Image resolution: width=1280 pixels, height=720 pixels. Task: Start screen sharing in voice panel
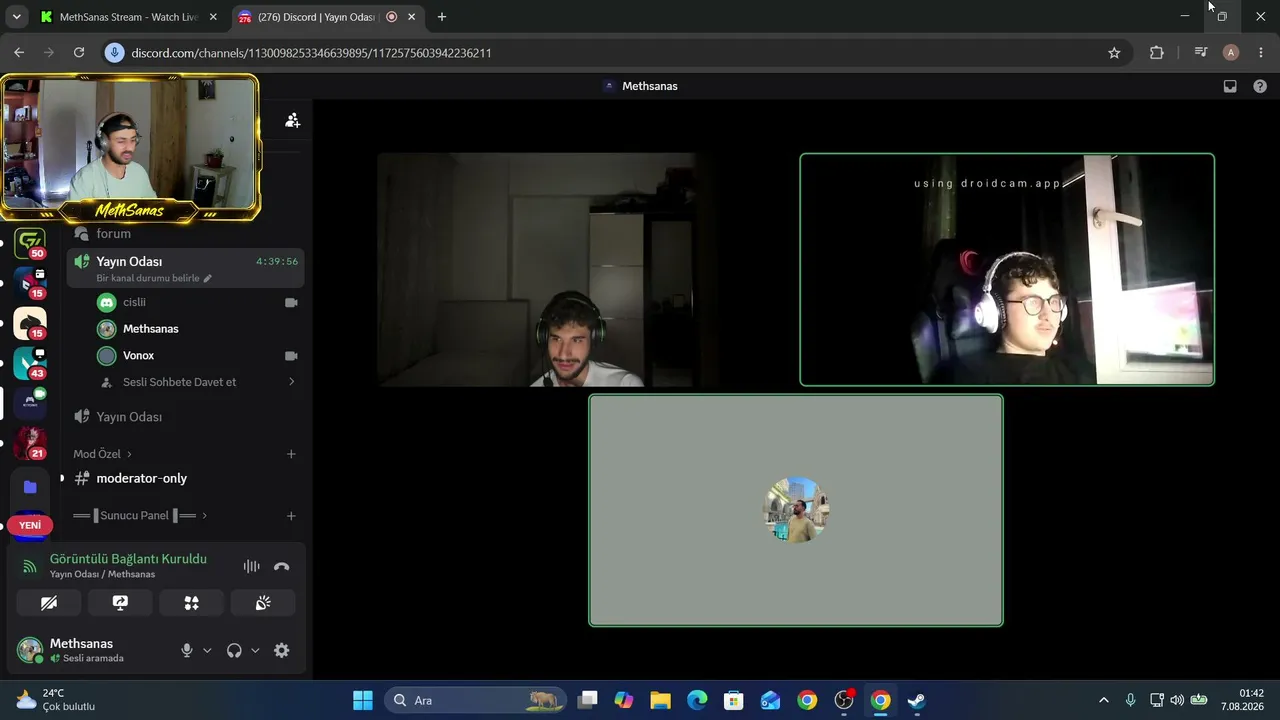[120, 603]
